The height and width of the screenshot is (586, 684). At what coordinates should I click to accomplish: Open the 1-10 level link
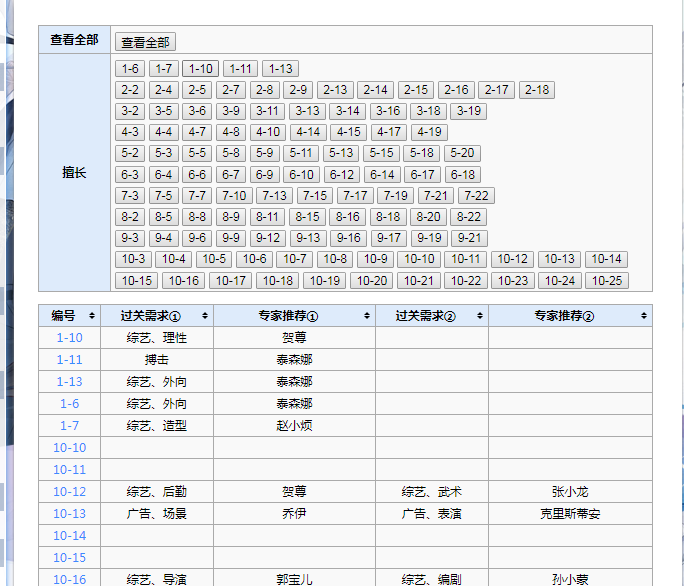pyautogui.click(x=69, y=337)
